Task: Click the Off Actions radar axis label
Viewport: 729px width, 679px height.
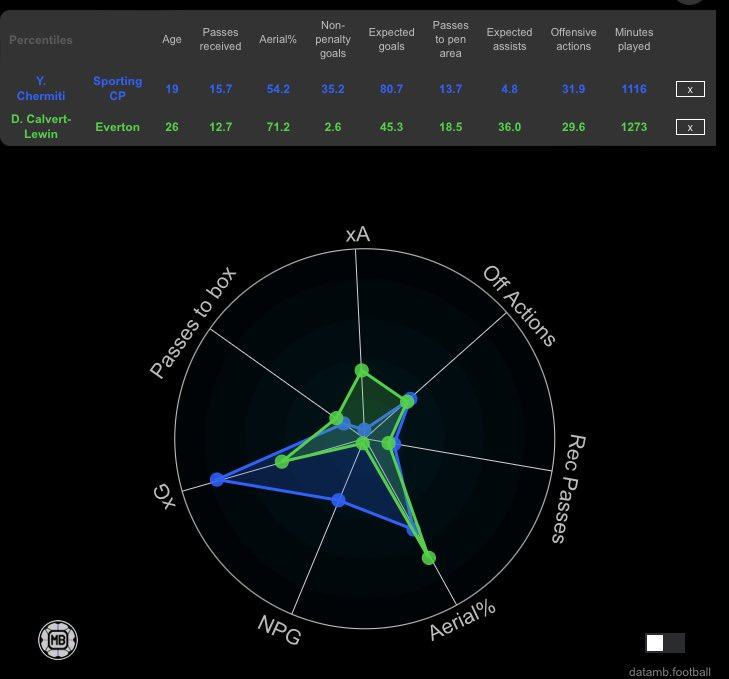Action: (519, 306)
